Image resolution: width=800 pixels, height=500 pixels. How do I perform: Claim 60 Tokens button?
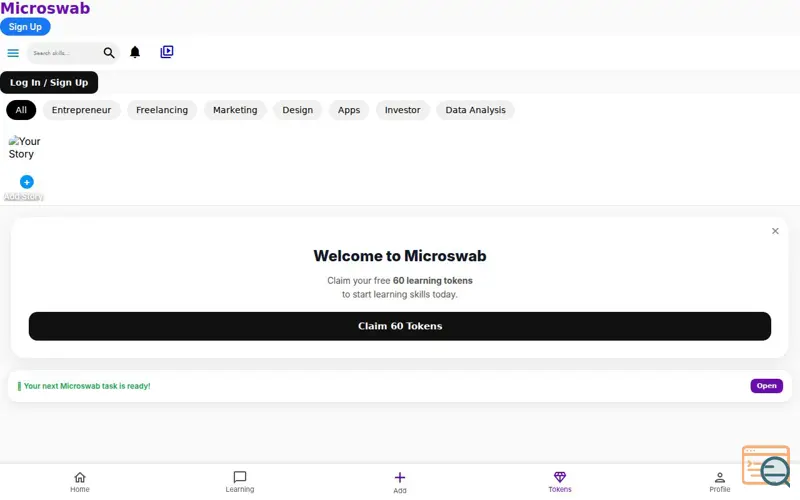click(x=399, y=326)
